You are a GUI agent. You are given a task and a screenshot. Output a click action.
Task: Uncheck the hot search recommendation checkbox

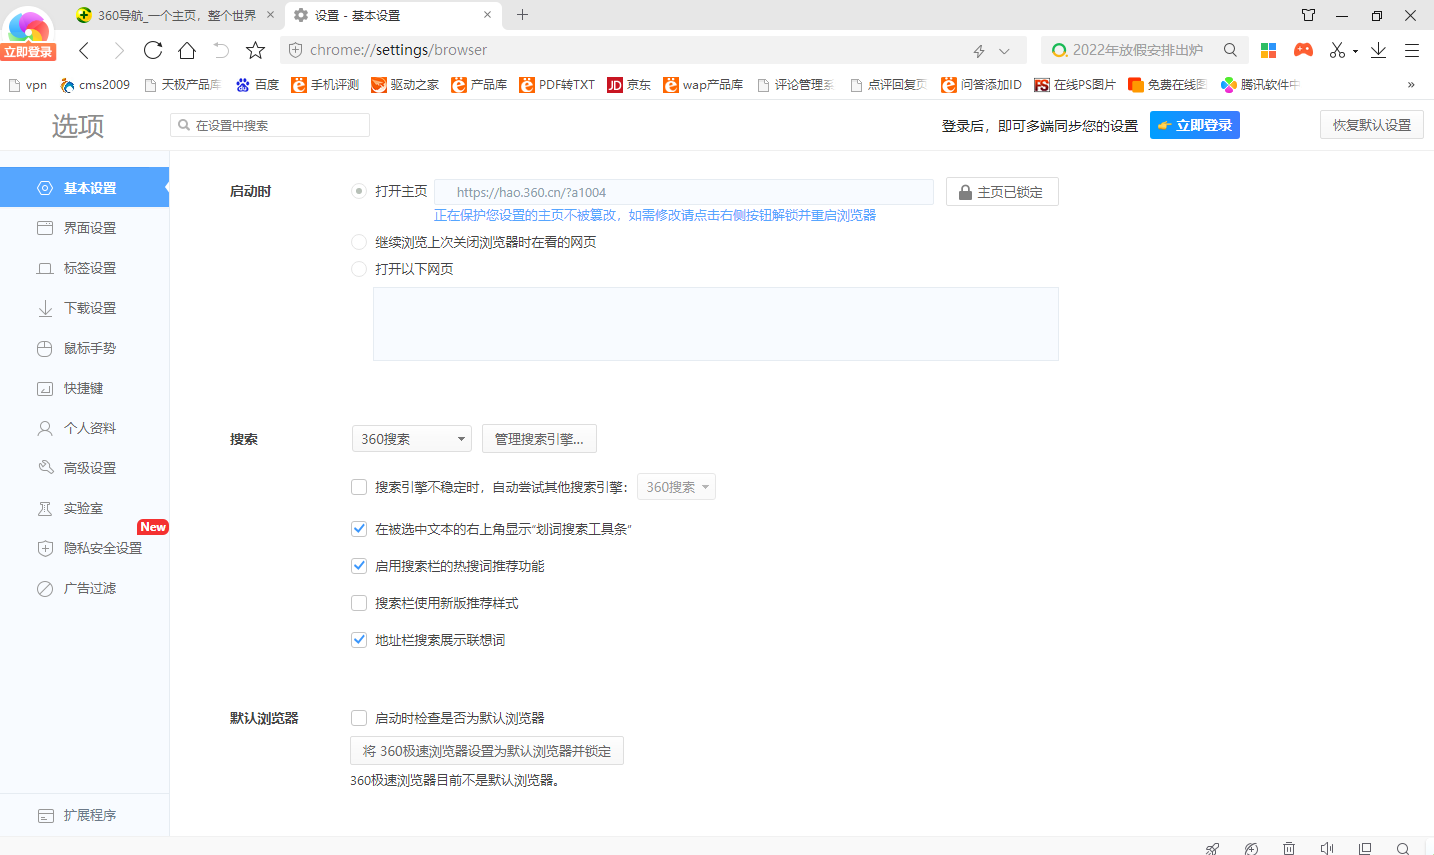(359, 566)
